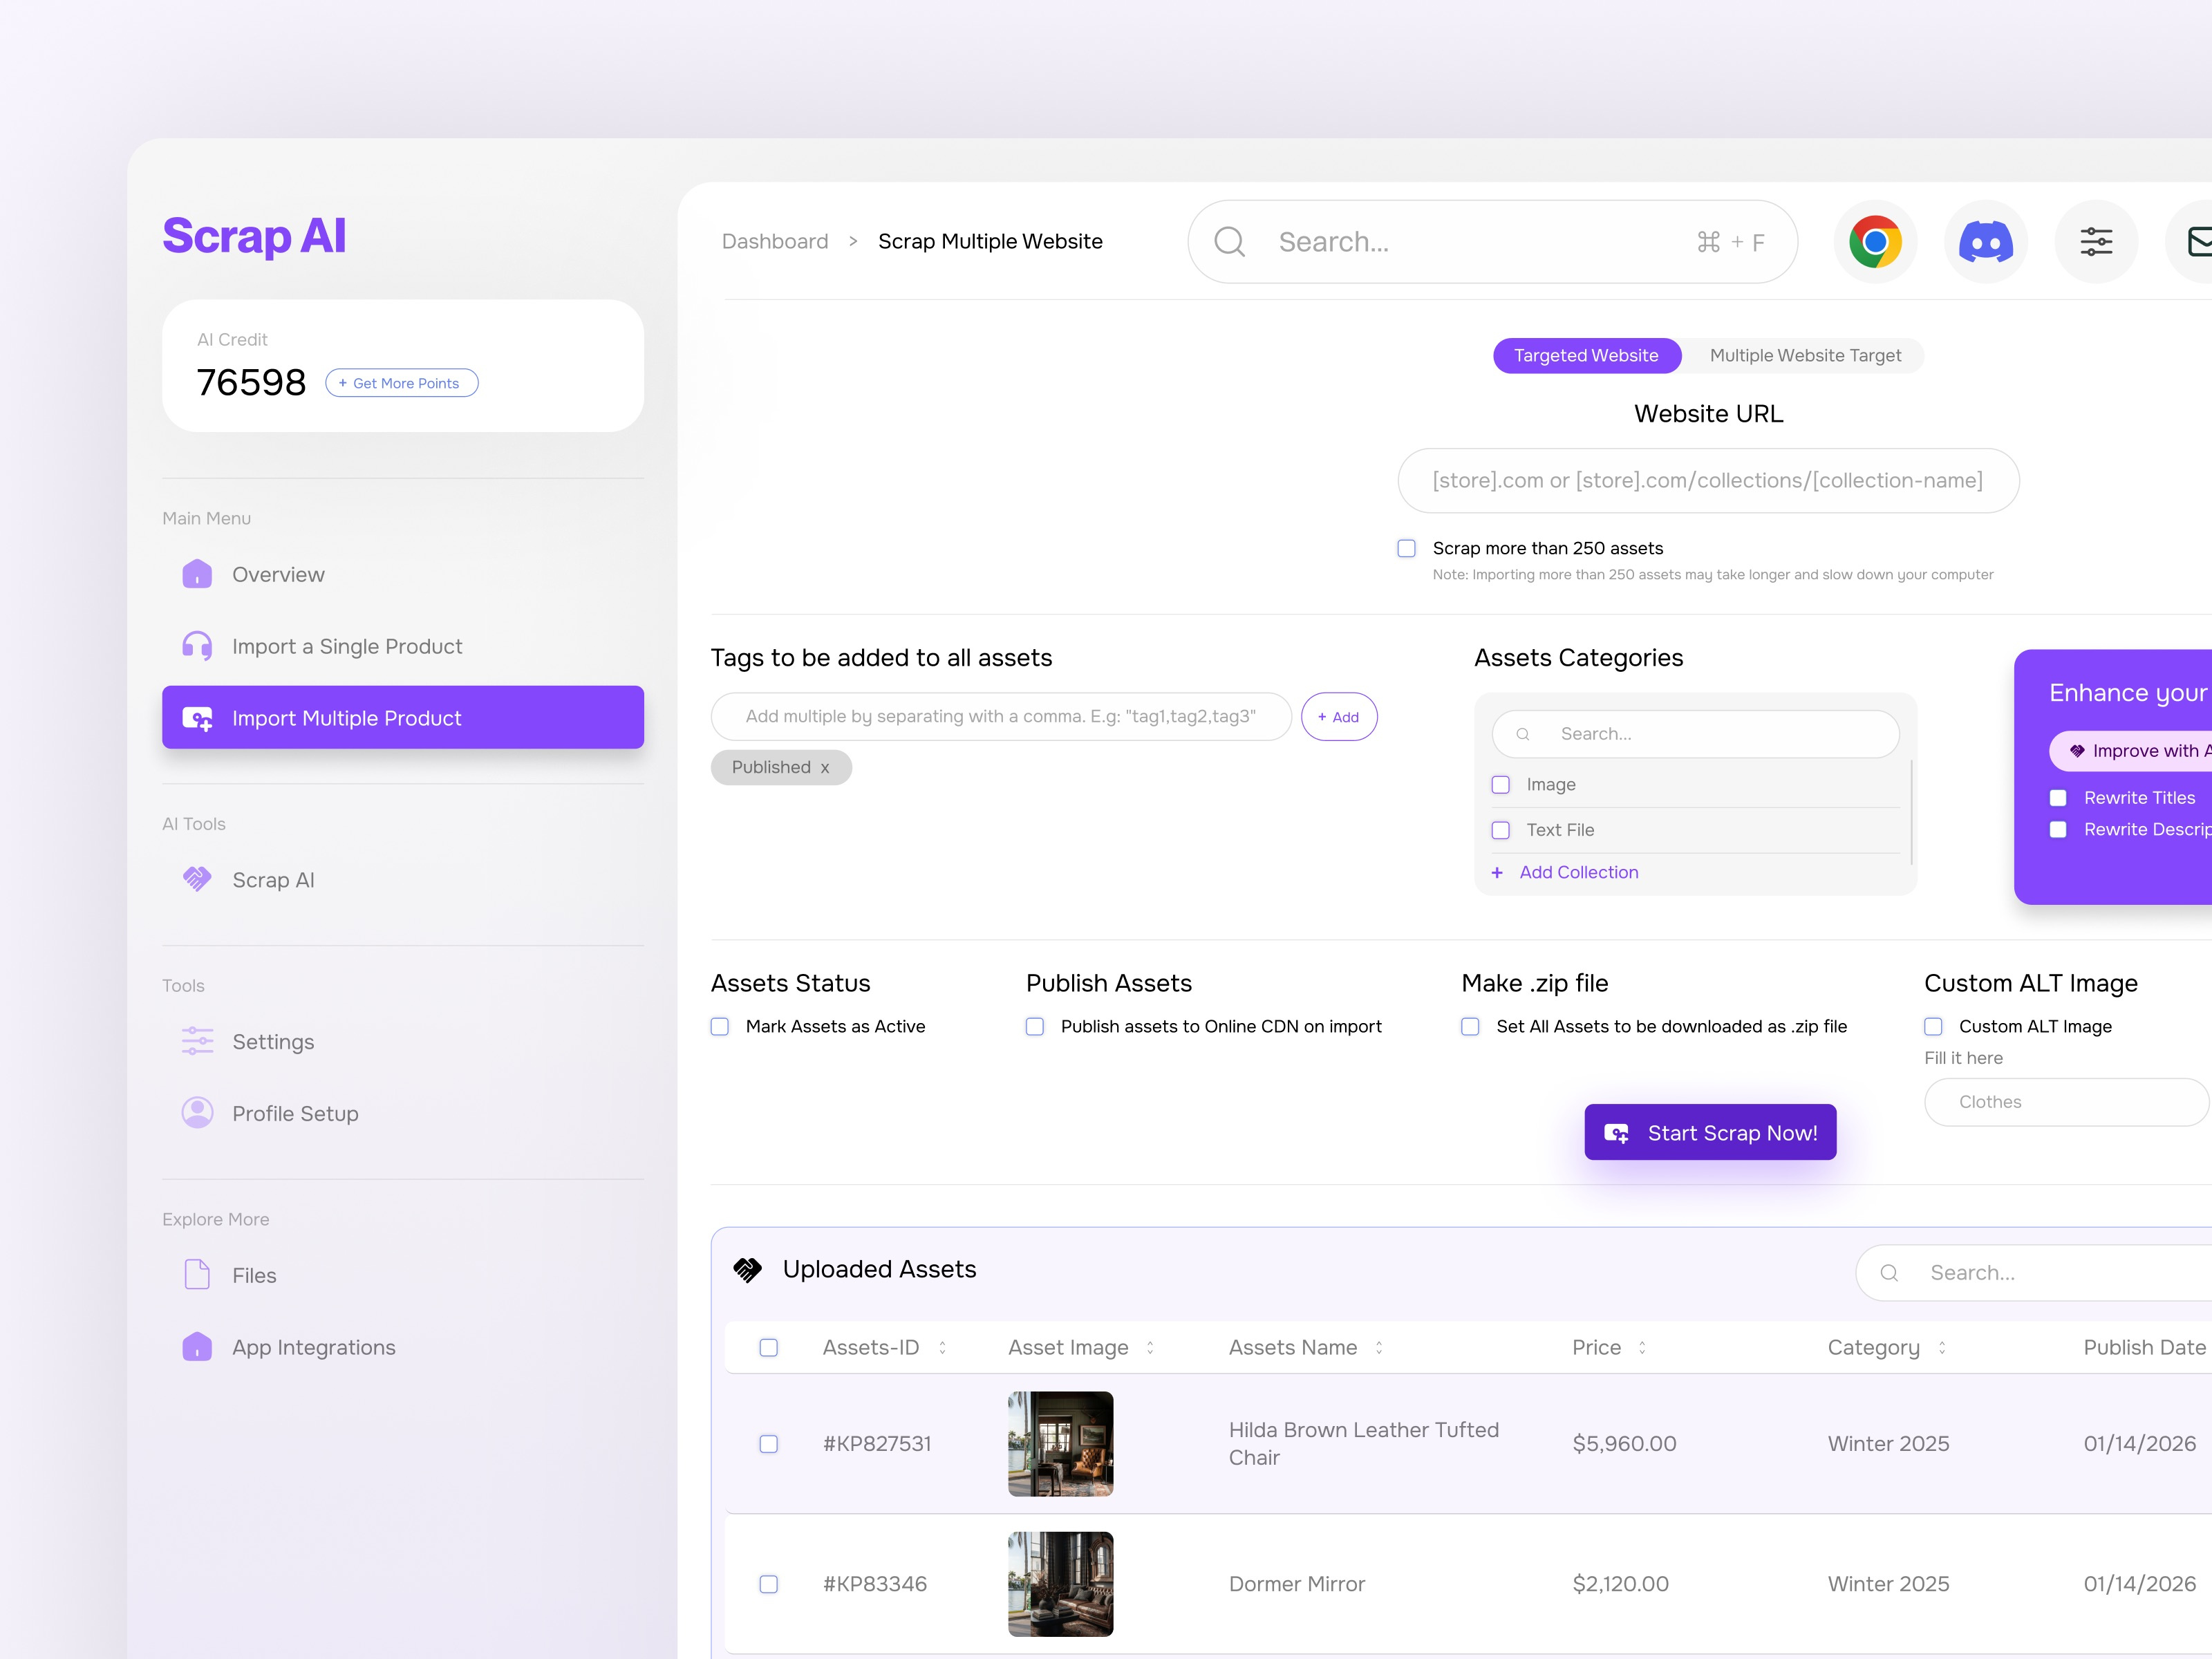Viewport: 2212px width, 1659px height.
Task: Click the Dormer Mirror asset name
Action: [1296, 1584]
